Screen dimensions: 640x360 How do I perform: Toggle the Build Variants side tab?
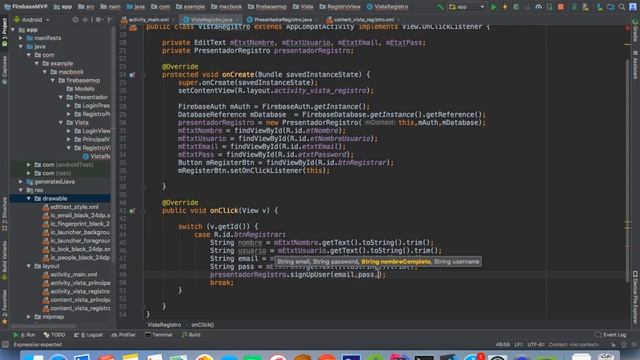(x=4, y=260)
